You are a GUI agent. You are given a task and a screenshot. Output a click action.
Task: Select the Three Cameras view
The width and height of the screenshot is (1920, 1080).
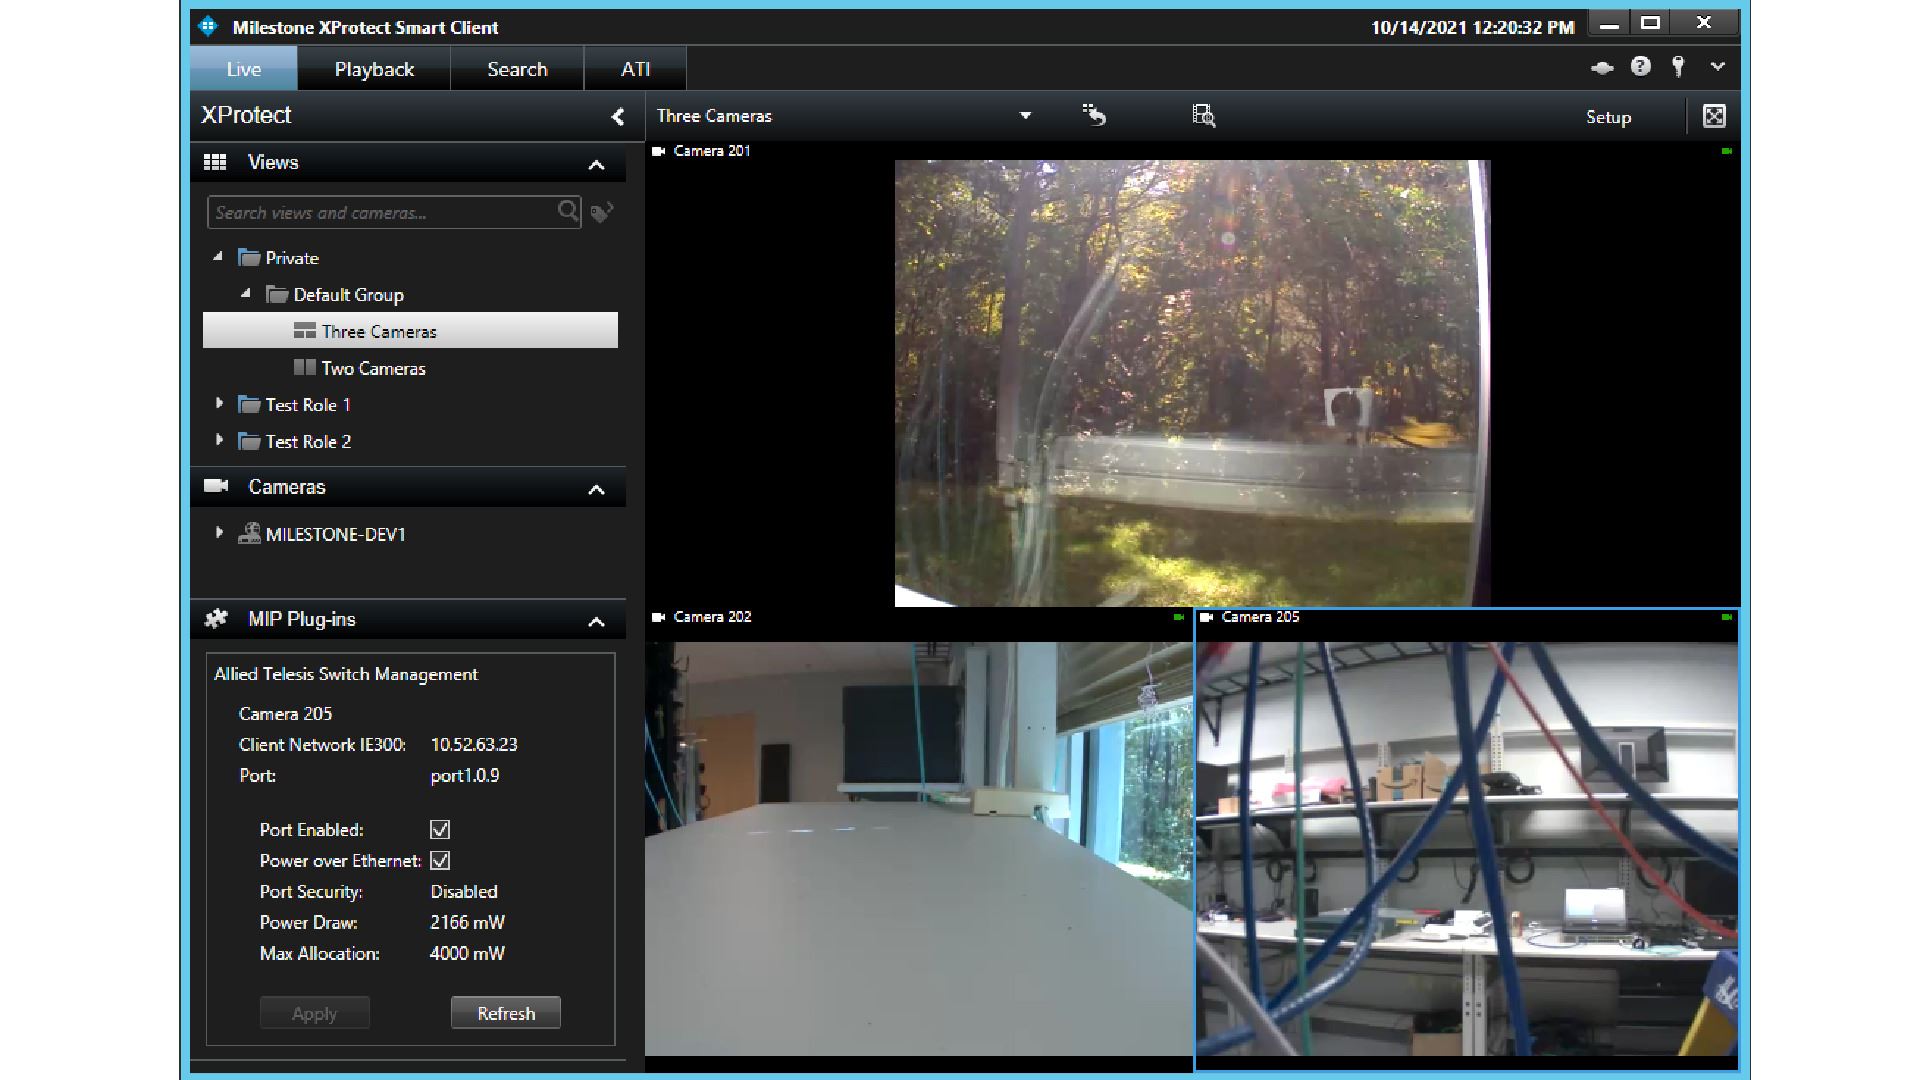pos(410,331)
